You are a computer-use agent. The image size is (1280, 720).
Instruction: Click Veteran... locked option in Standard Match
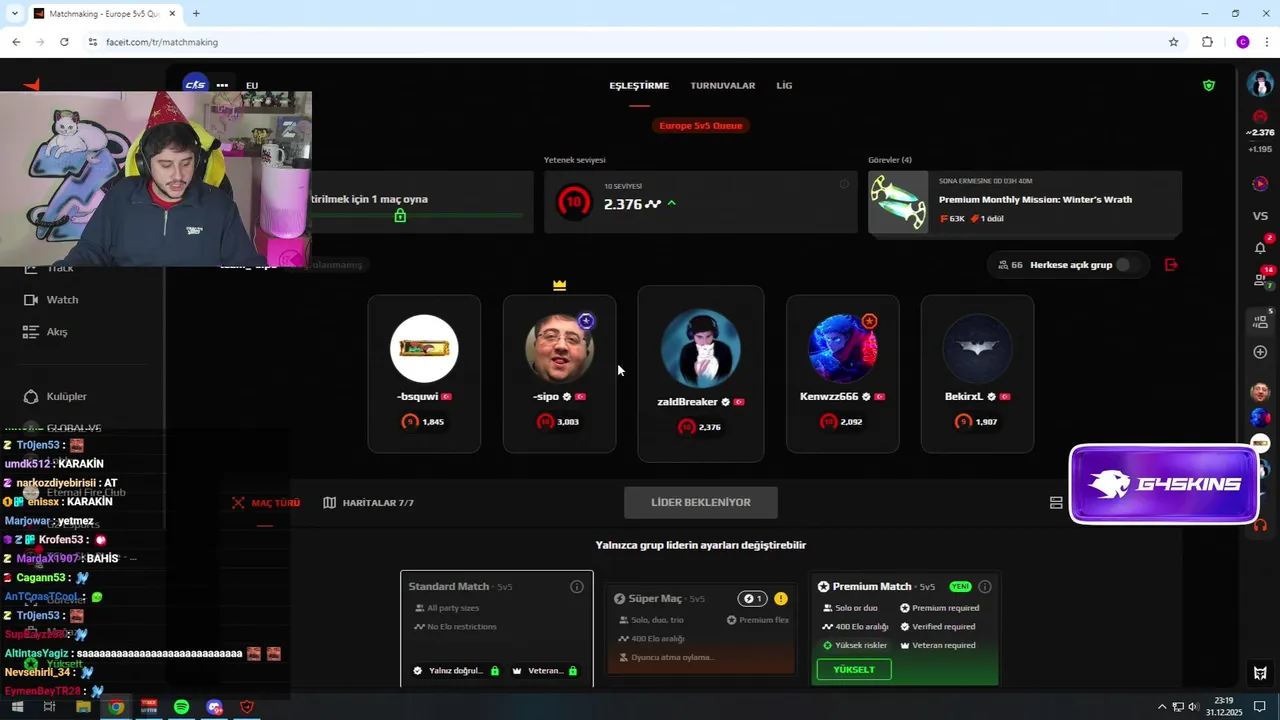pos(545,671)
